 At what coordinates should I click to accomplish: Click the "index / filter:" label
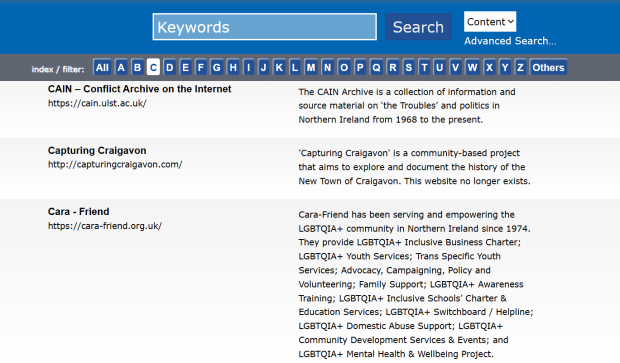coord(58,69)
